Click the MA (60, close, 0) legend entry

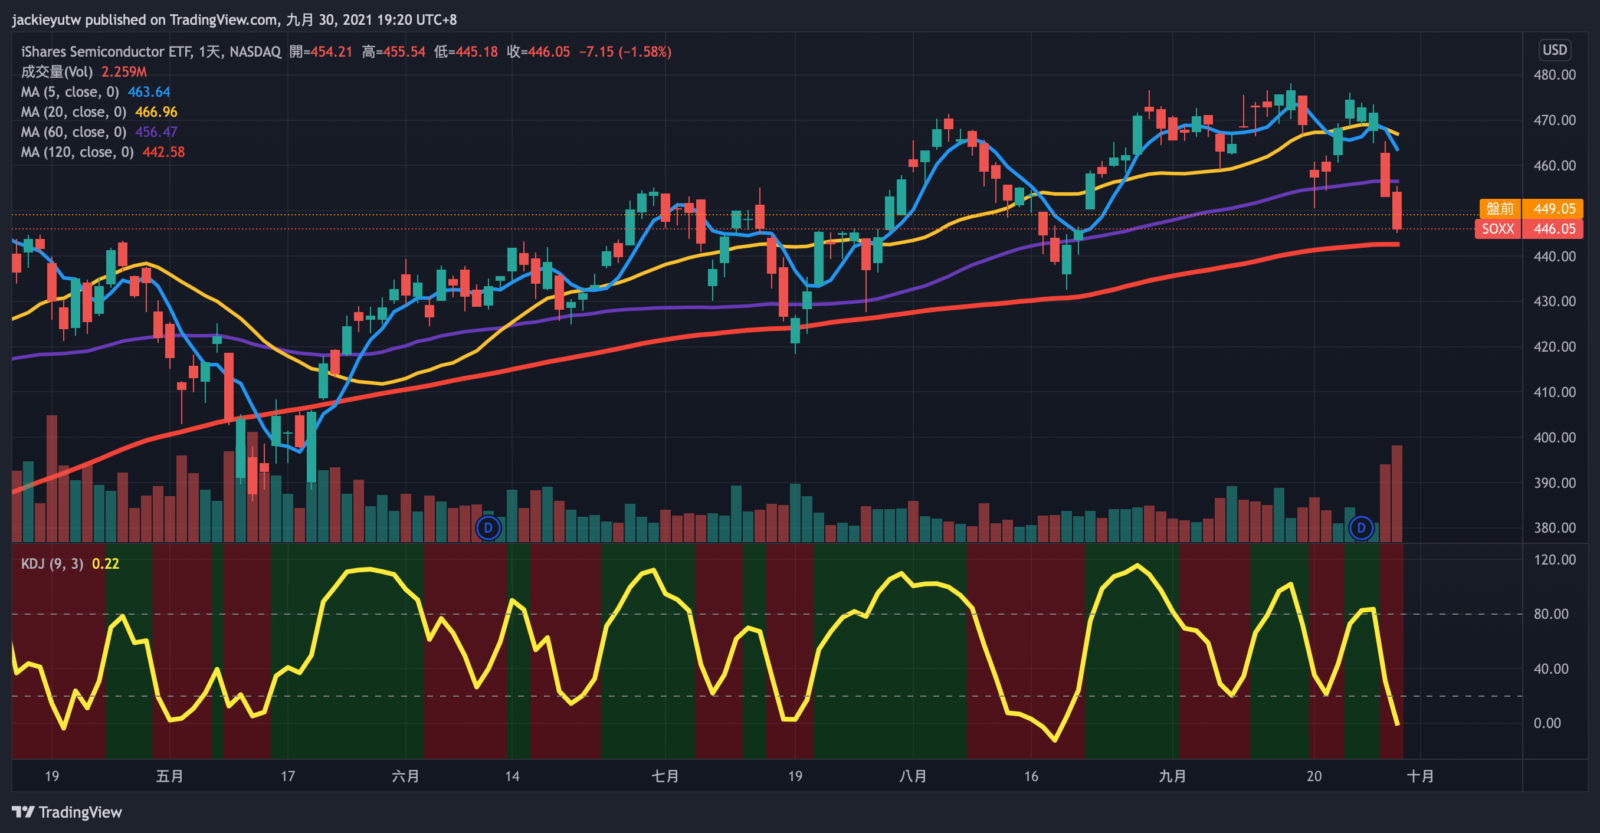click(x=74, y=132)
